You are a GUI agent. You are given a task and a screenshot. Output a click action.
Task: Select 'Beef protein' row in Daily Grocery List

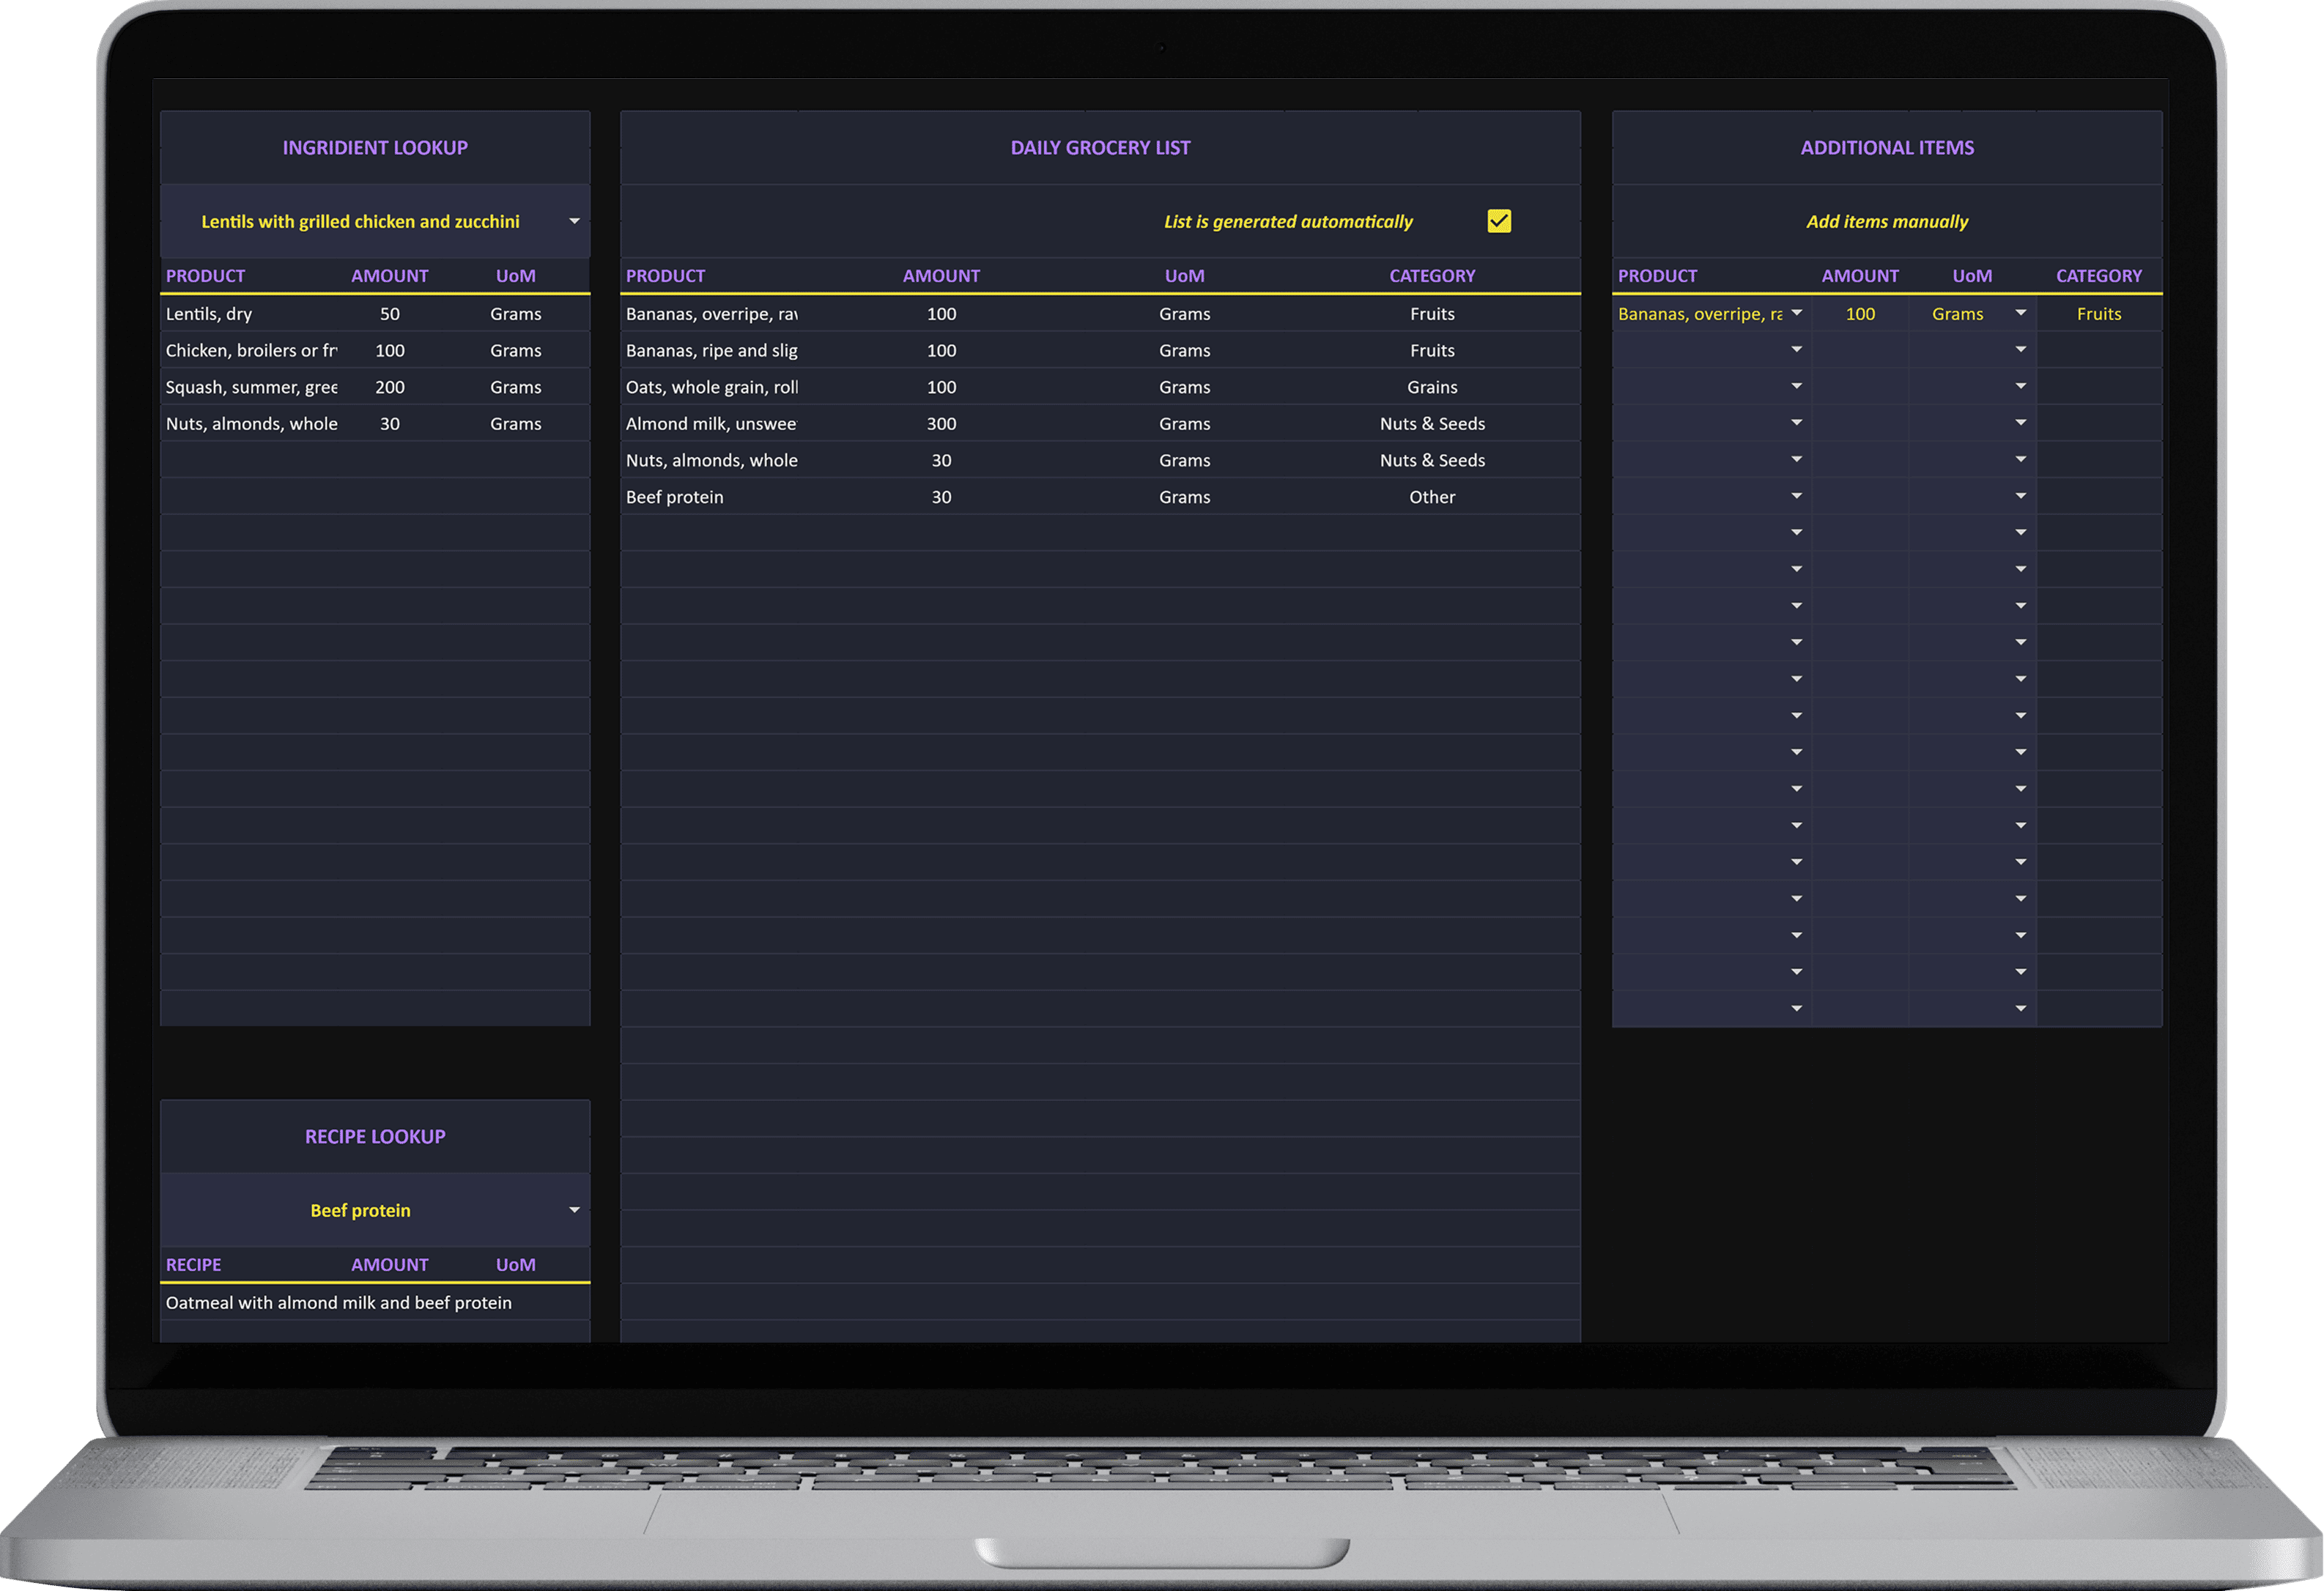[x=674, y=497]
